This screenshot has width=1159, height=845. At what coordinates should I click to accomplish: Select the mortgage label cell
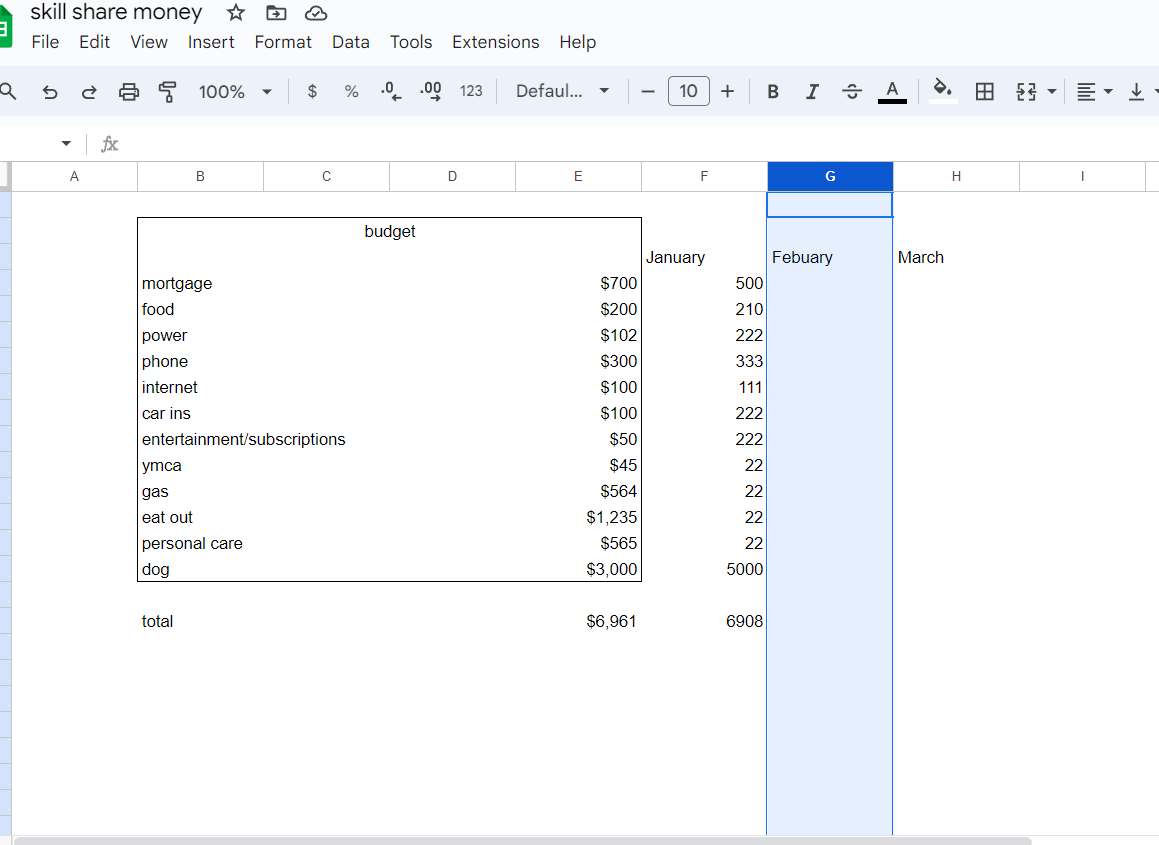pyautogui.click(x=200, y=283)
